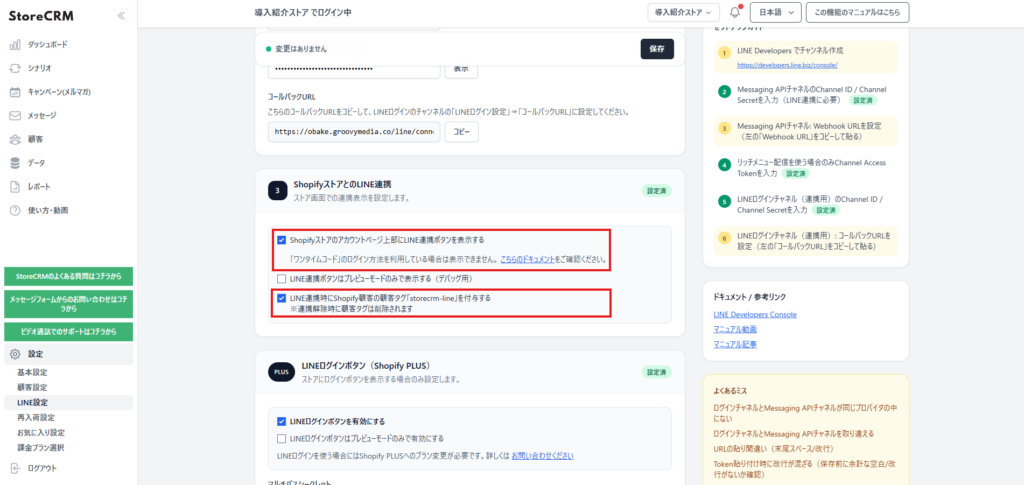Click the コールバックURL input field
Screen dimensions: 1024x485
click(x=354, y=132)
